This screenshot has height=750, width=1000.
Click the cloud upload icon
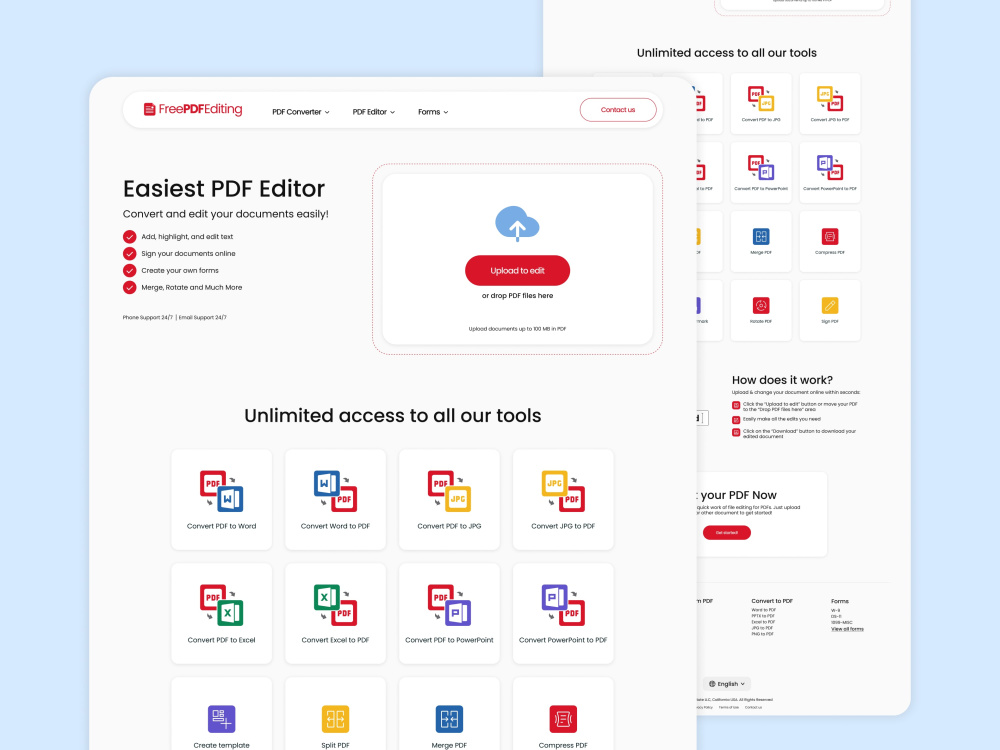[x=517, y=223]
